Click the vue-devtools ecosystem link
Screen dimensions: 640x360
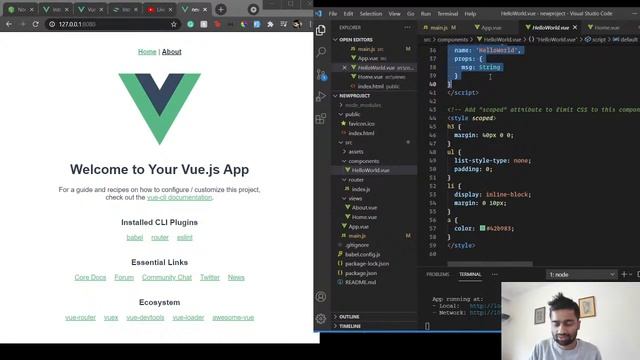coord(145,318)
